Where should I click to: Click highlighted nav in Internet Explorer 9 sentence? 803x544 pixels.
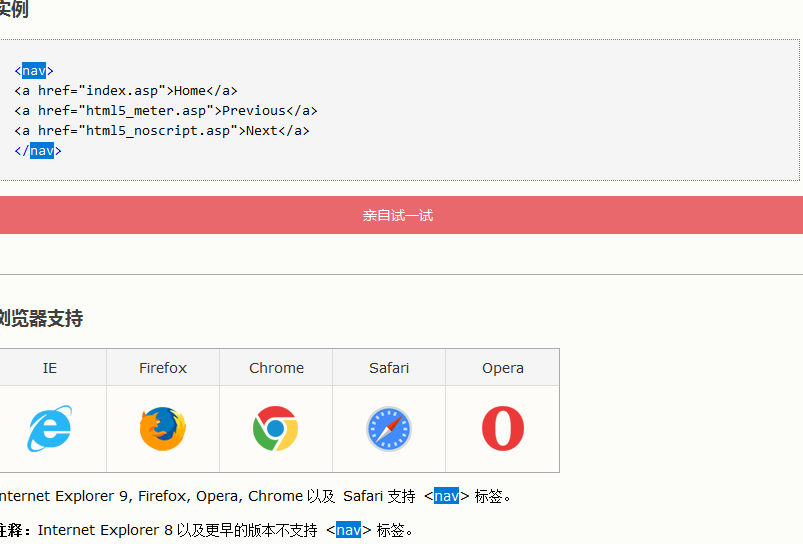446,496
